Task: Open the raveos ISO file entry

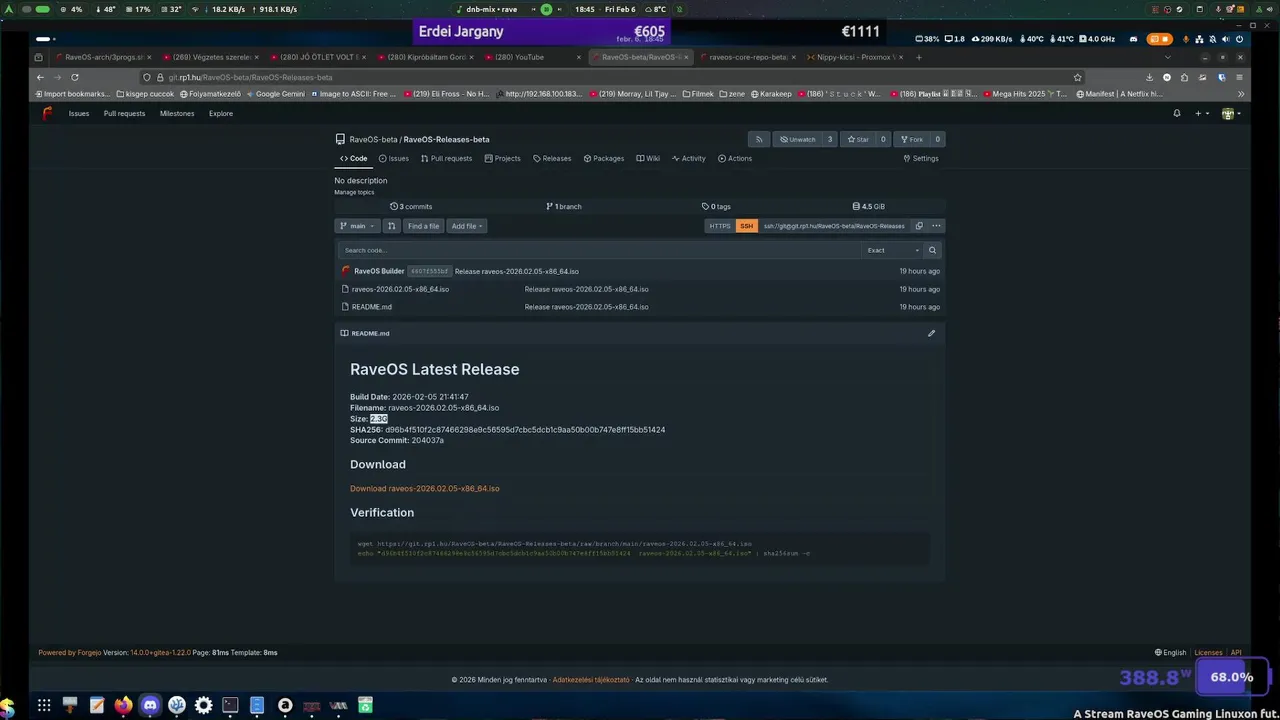Action: (400, 289)
